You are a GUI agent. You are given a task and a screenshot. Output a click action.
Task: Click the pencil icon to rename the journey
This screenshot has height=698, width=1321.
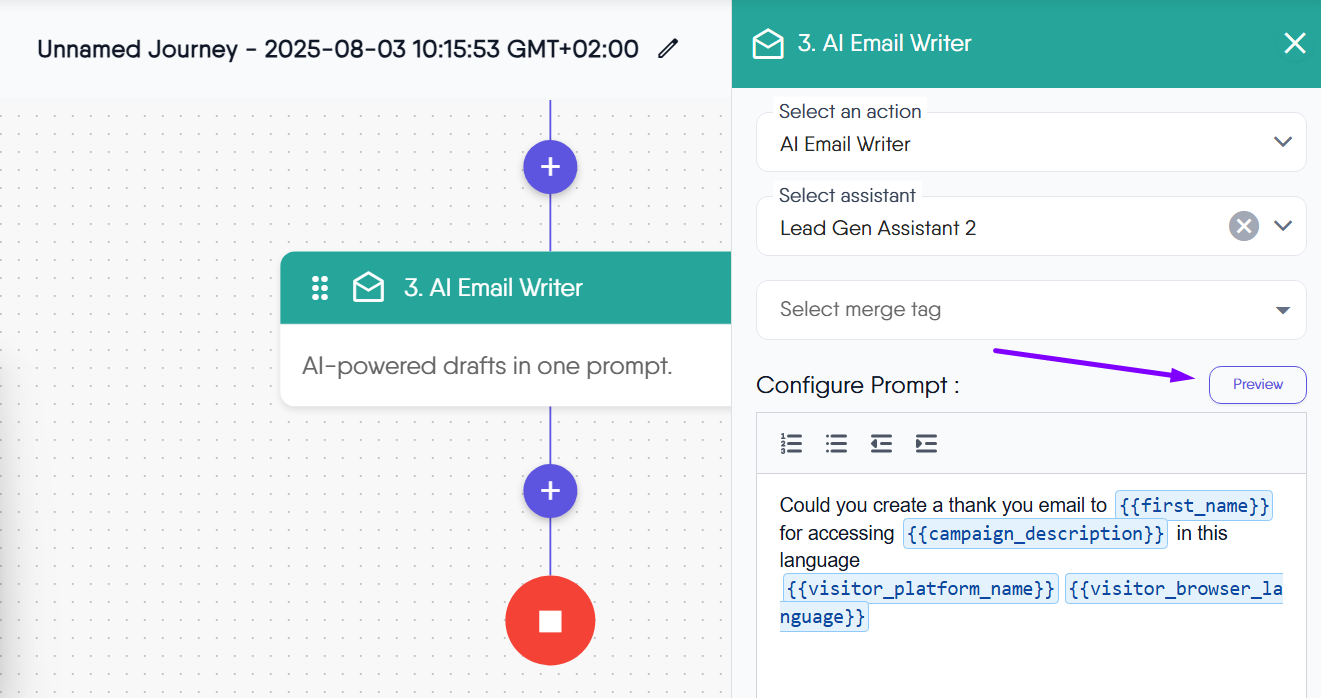coord(668,48)
